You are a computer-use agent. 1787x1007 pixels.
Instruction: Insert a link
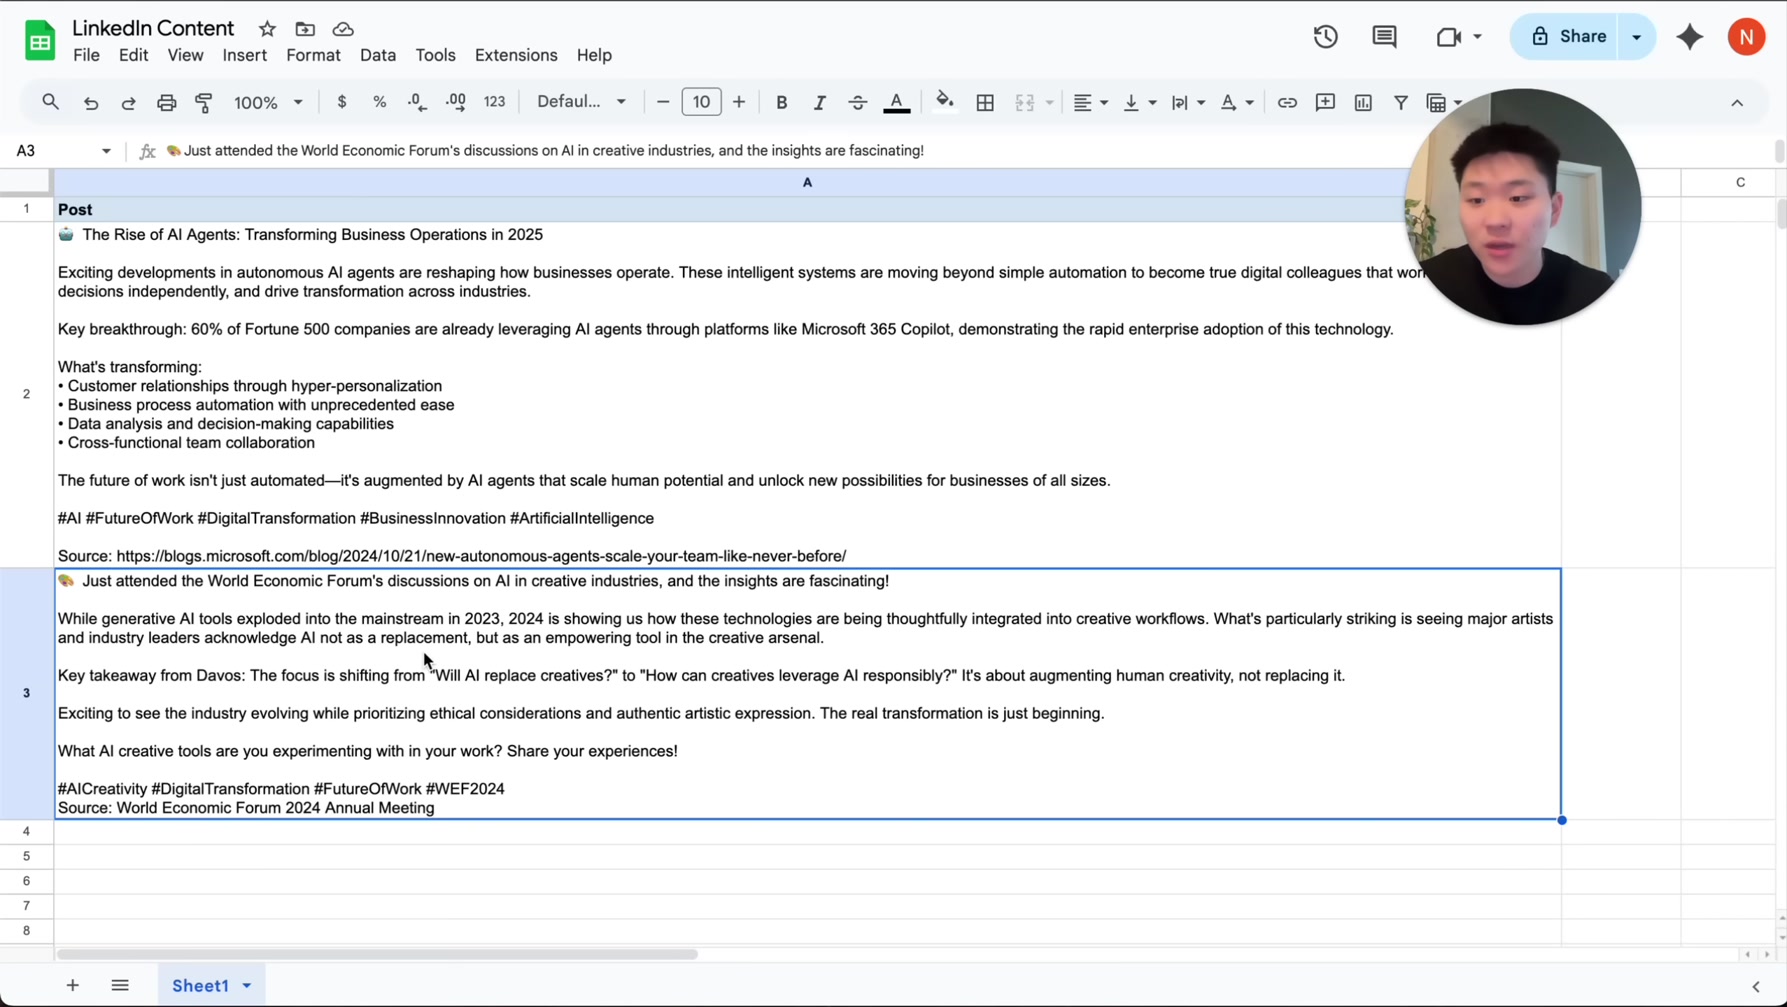point(1287,102)
